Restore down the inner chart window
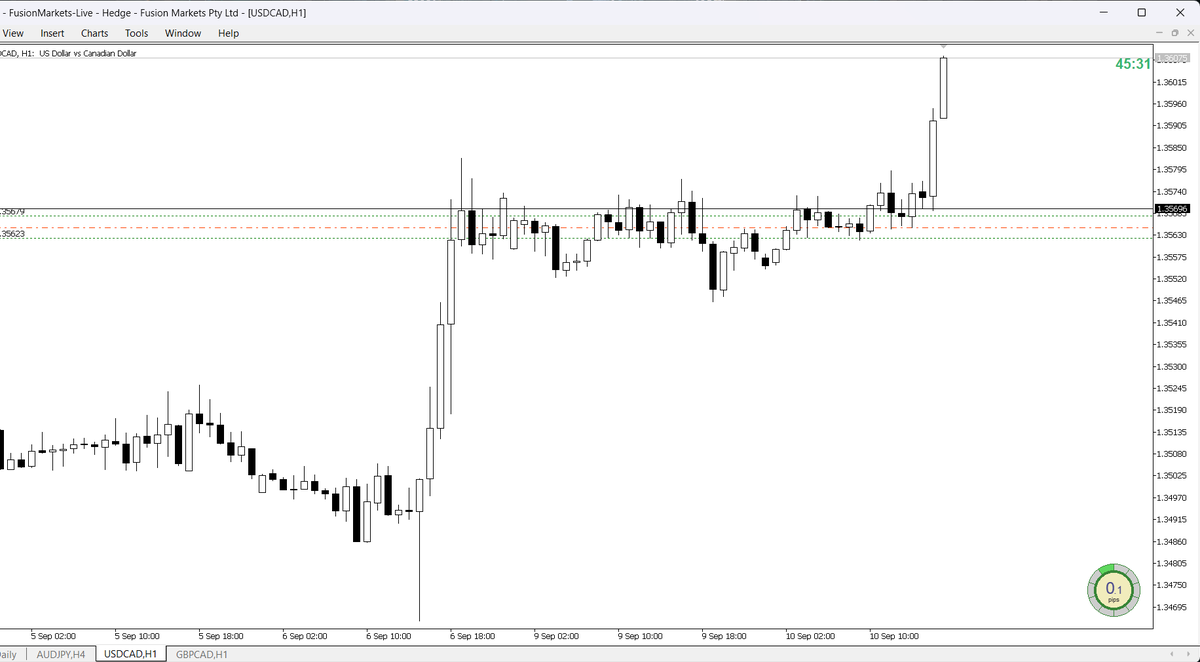 pyautogui.click(x=1175, y=33)
